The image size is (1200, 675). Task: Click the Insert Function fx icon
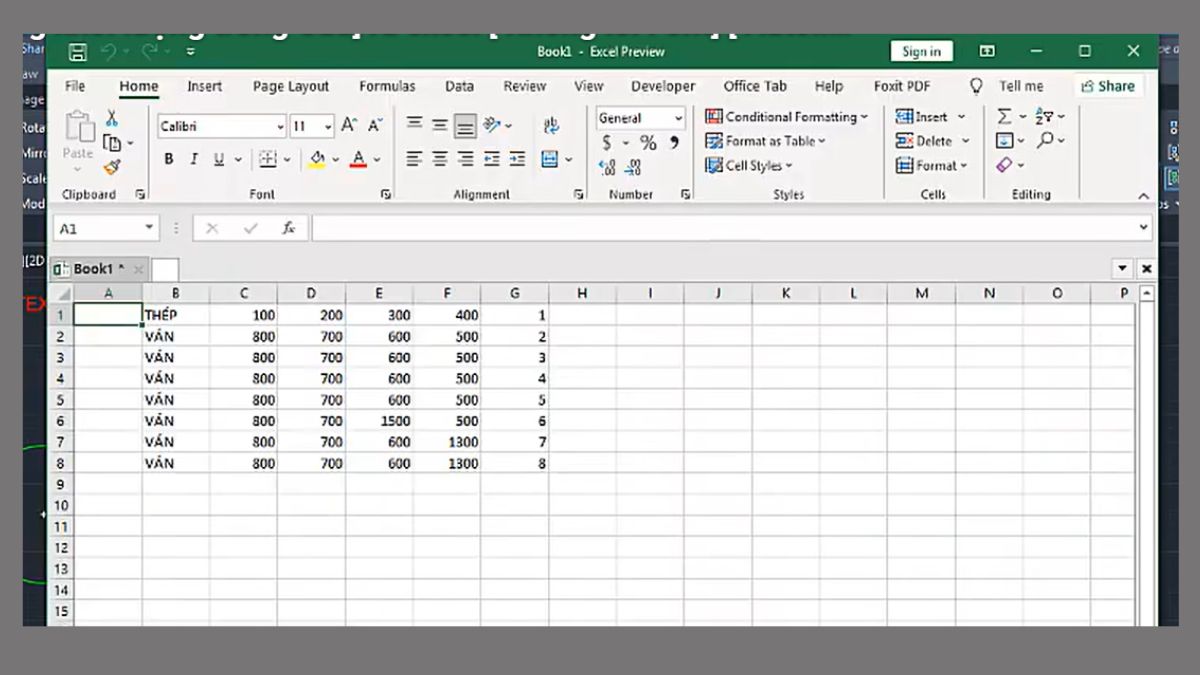(x=290, y=227)
